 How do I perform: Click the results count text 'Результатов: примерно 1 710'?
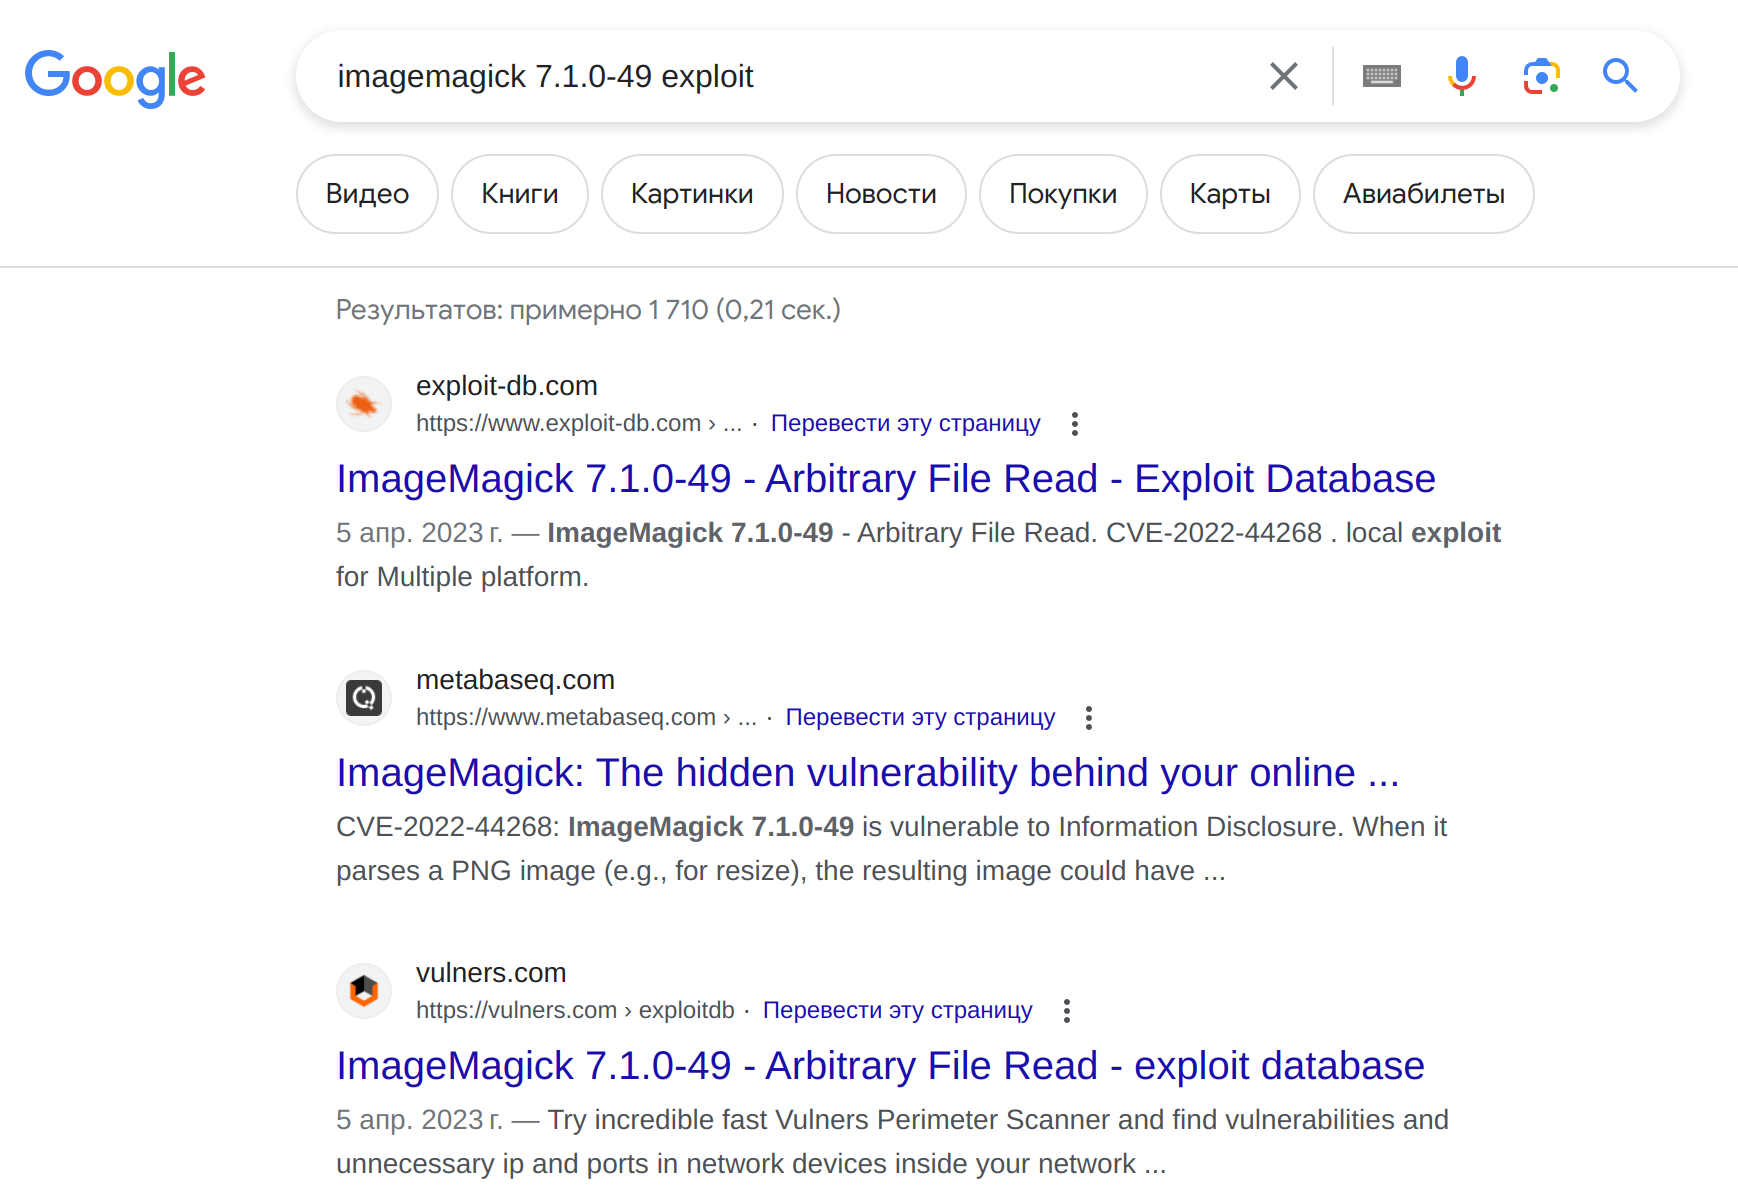588,310
